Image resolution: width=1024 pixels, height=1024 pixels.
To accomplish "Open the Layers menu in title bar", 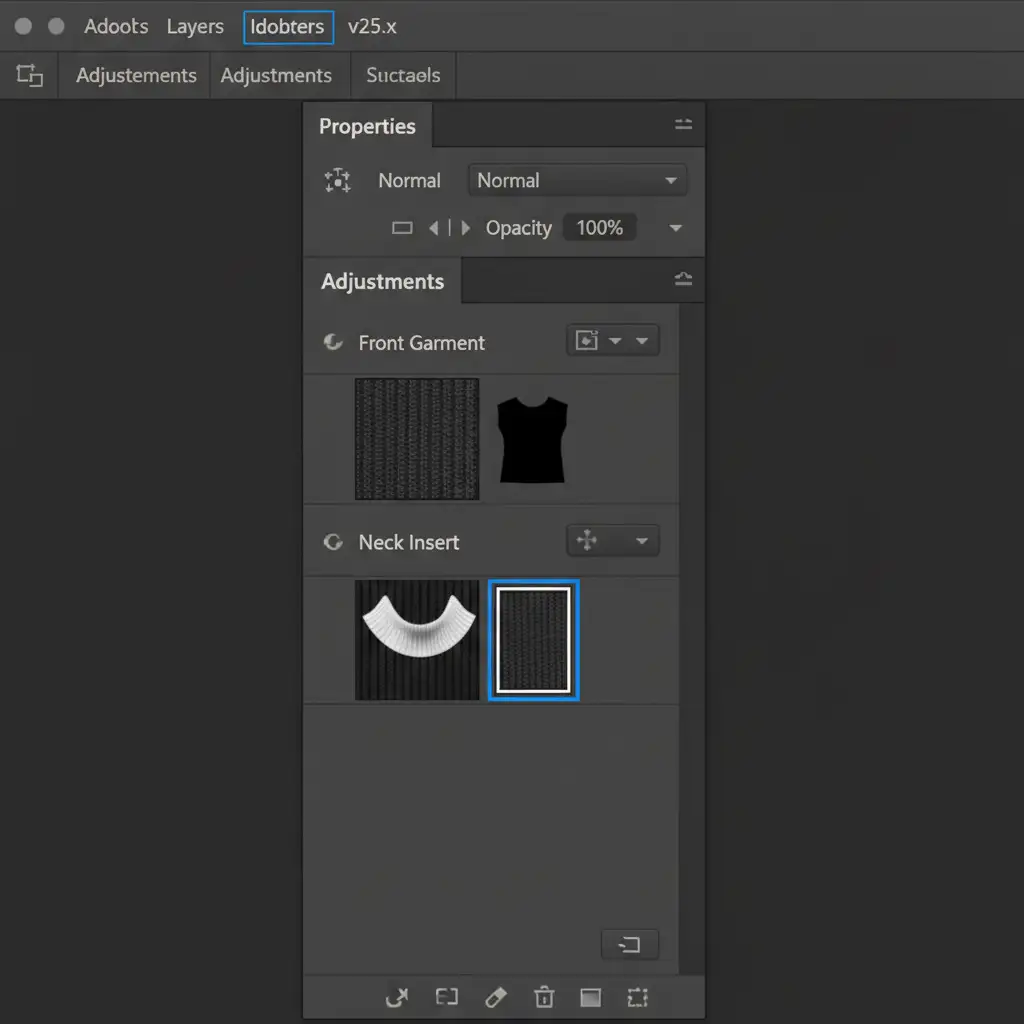I will [x=195, y=27].
